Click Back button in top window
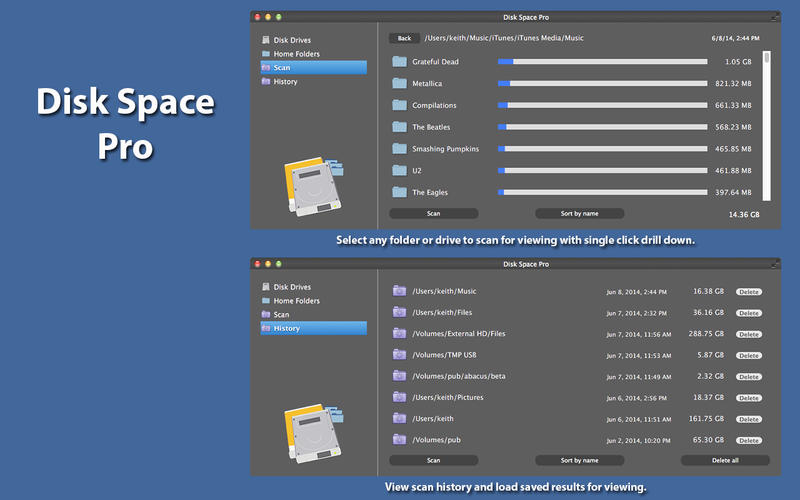The height and width of the screenshot is (500, 800). (404, 38)
